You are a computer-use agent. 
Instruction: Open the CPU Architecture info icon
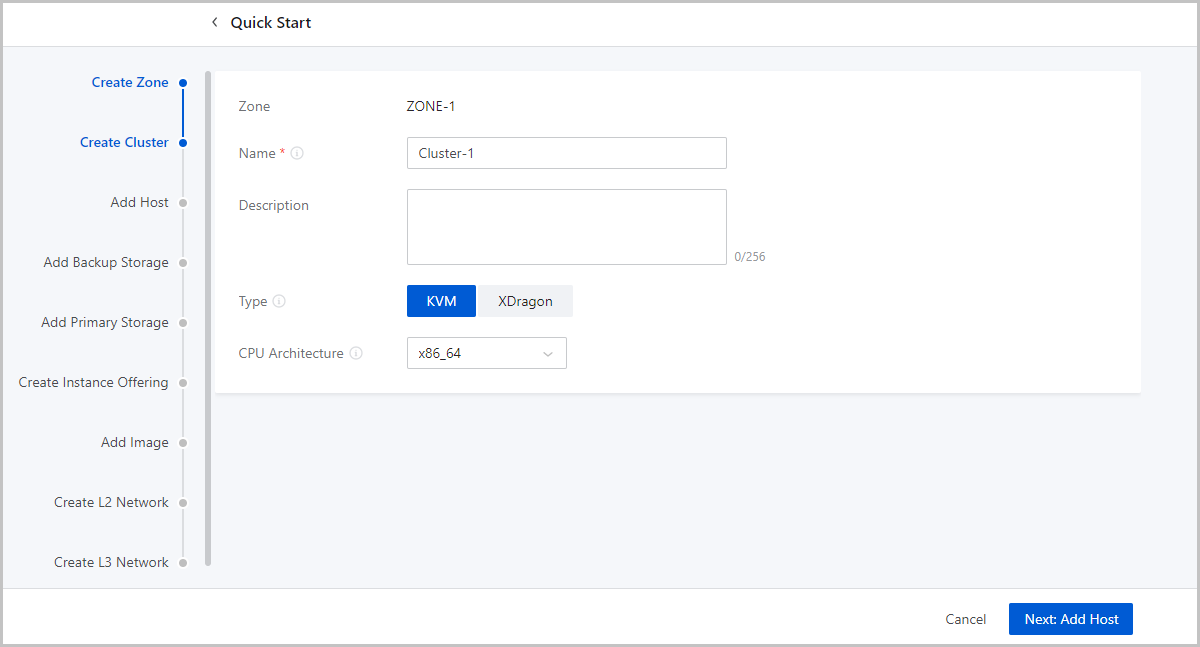[x=357, y=353]
